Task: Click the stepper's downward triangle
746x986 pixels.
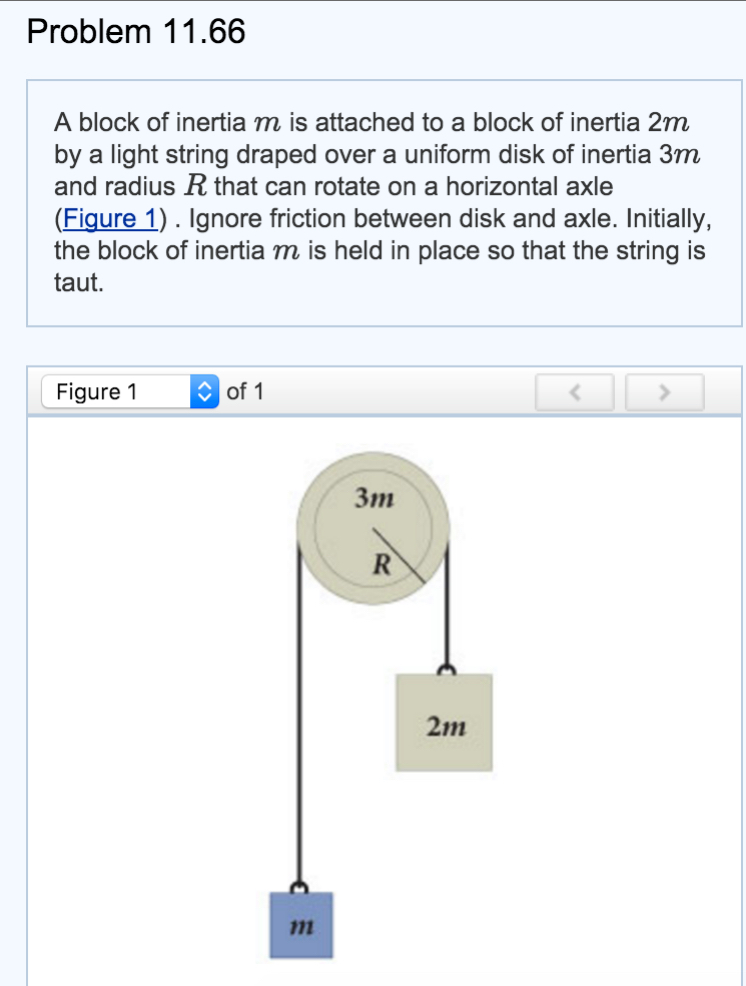Action: [203, 396]
